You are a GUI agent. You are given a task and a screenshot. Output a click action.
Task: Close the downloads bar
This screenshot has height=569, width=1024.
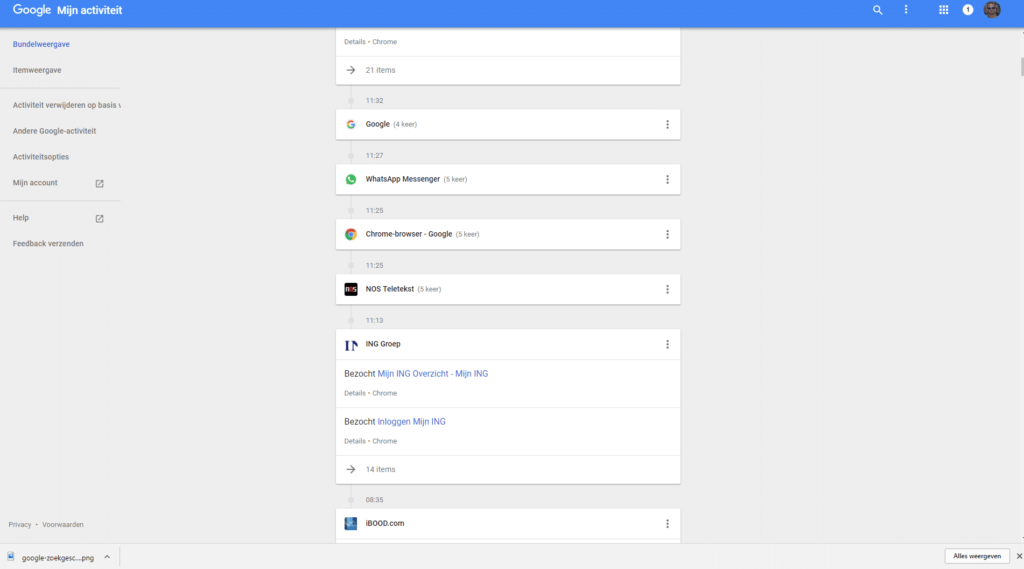[x=1019, y=556]
